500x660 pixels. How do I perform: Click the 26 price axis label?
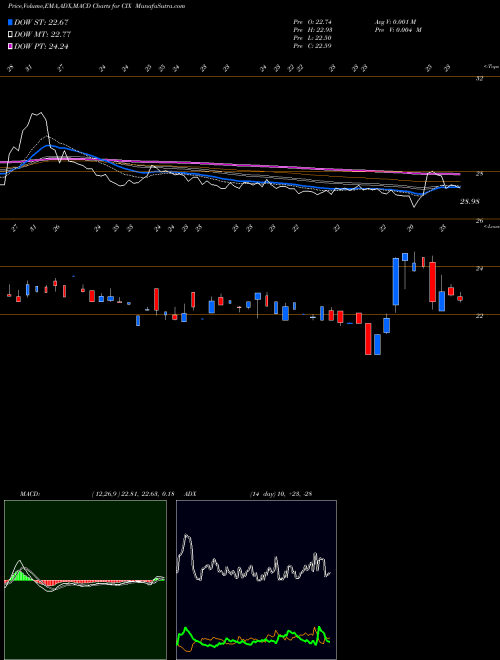[x=479, y=221]
